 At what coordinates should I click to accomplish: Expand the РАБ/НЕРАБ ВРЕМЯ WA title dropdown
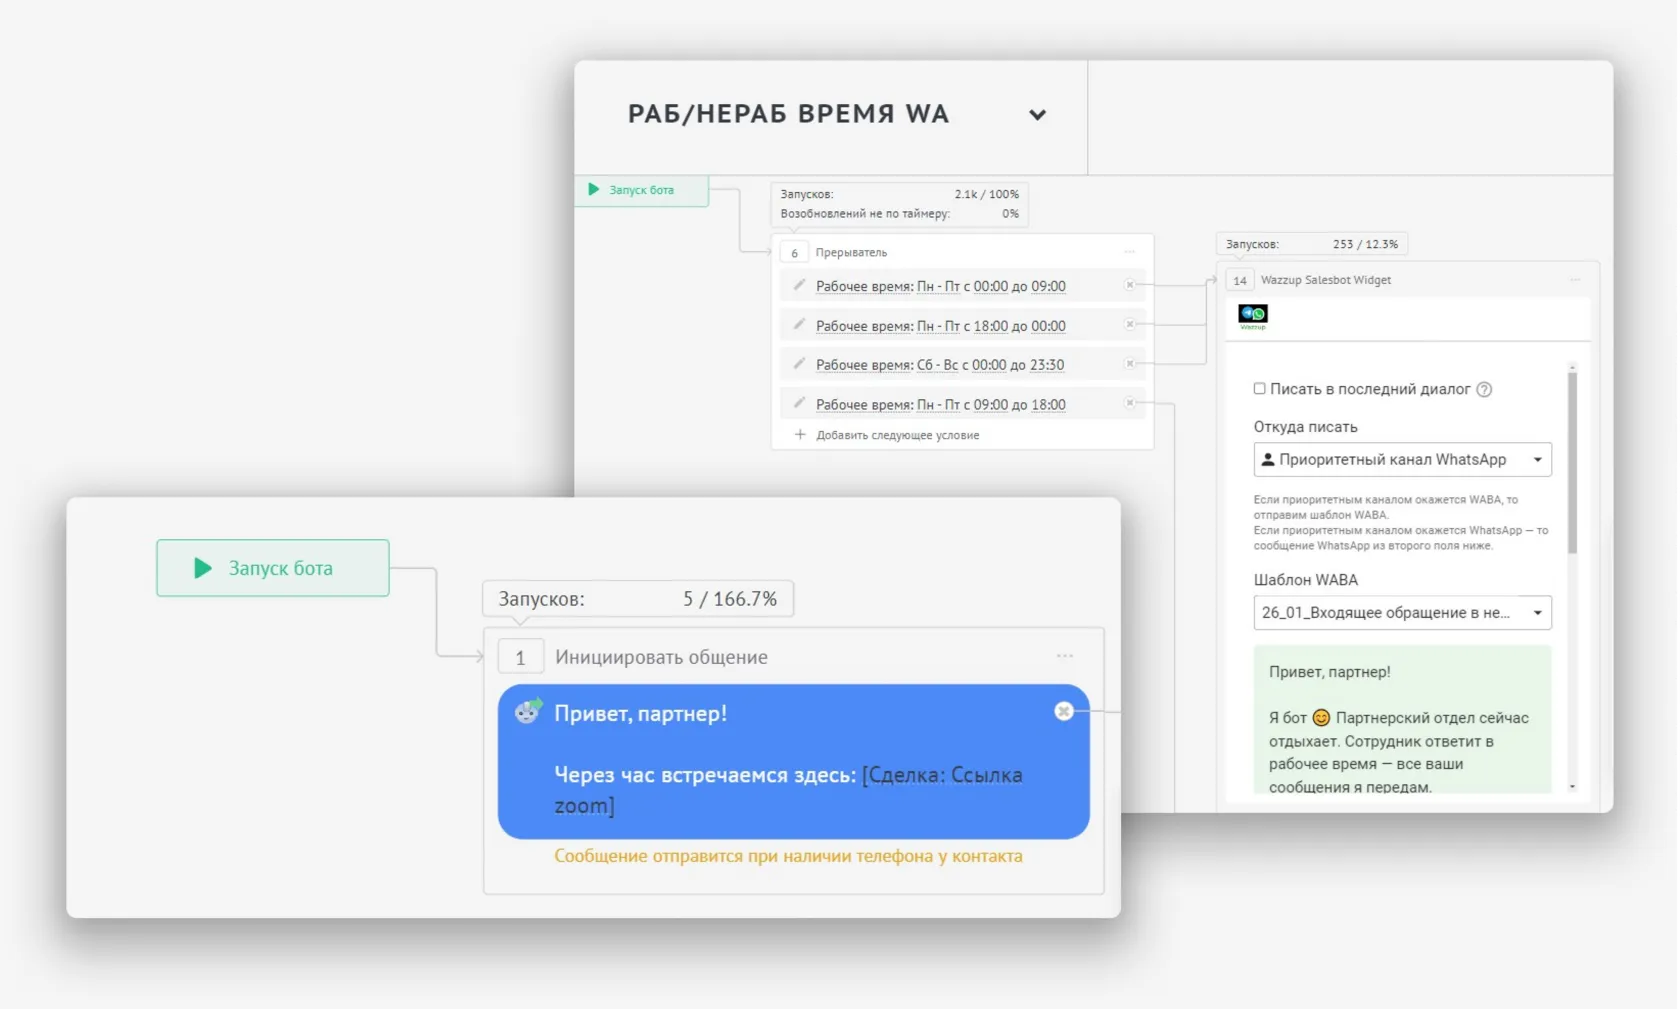pos(1037,115)
